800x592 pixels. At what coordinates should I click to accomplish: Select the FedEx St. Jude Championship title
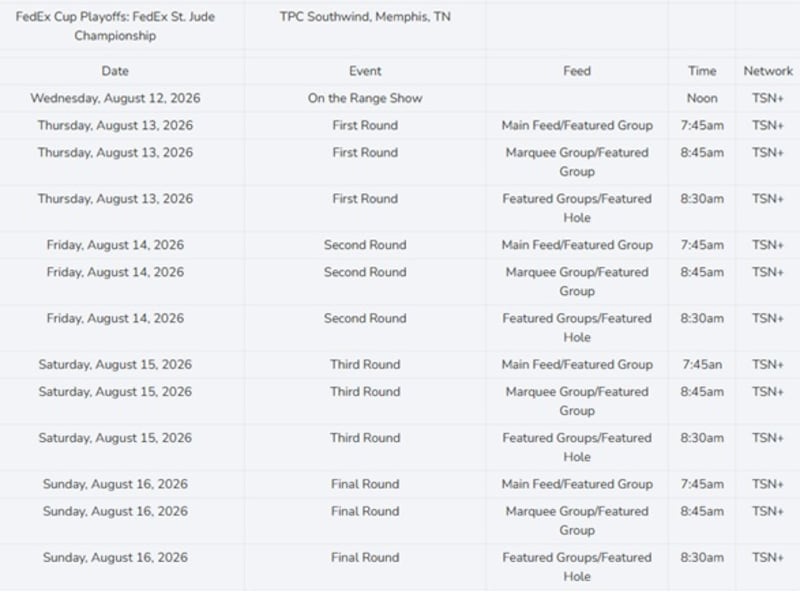click(115, 26)
